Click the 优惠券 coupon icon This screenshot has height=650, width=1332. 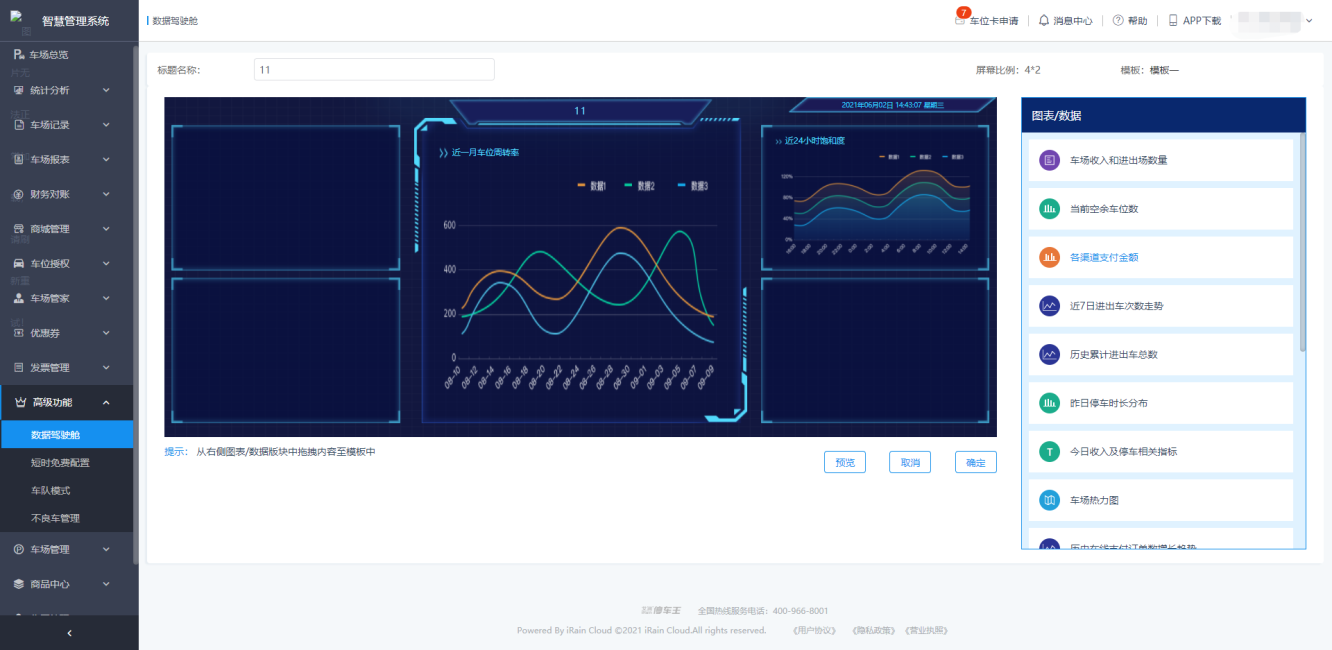coord(18,333)
